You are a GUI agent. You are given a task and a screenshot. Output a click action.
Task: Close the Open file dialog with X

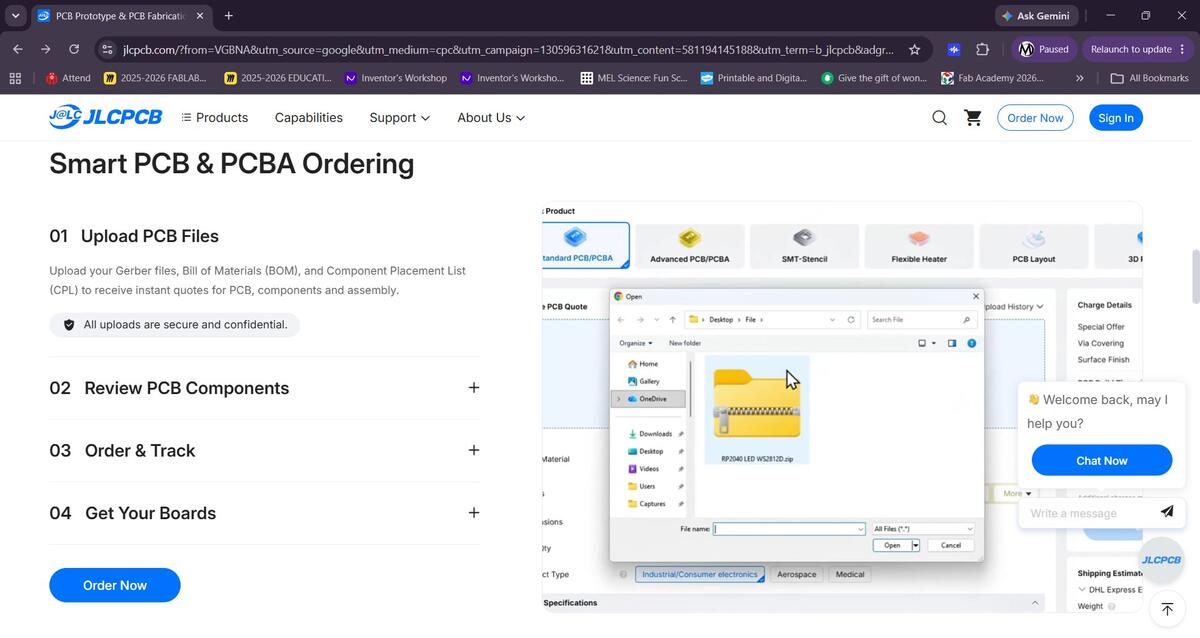pos(976,296)
